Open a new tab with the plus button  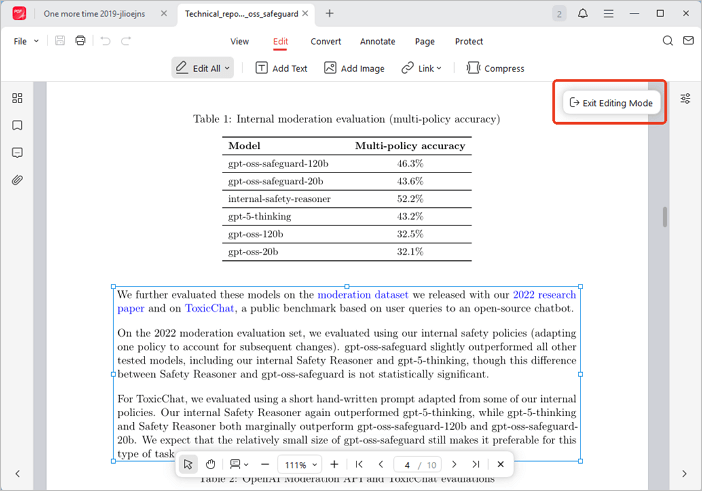(x=330, y=13)
